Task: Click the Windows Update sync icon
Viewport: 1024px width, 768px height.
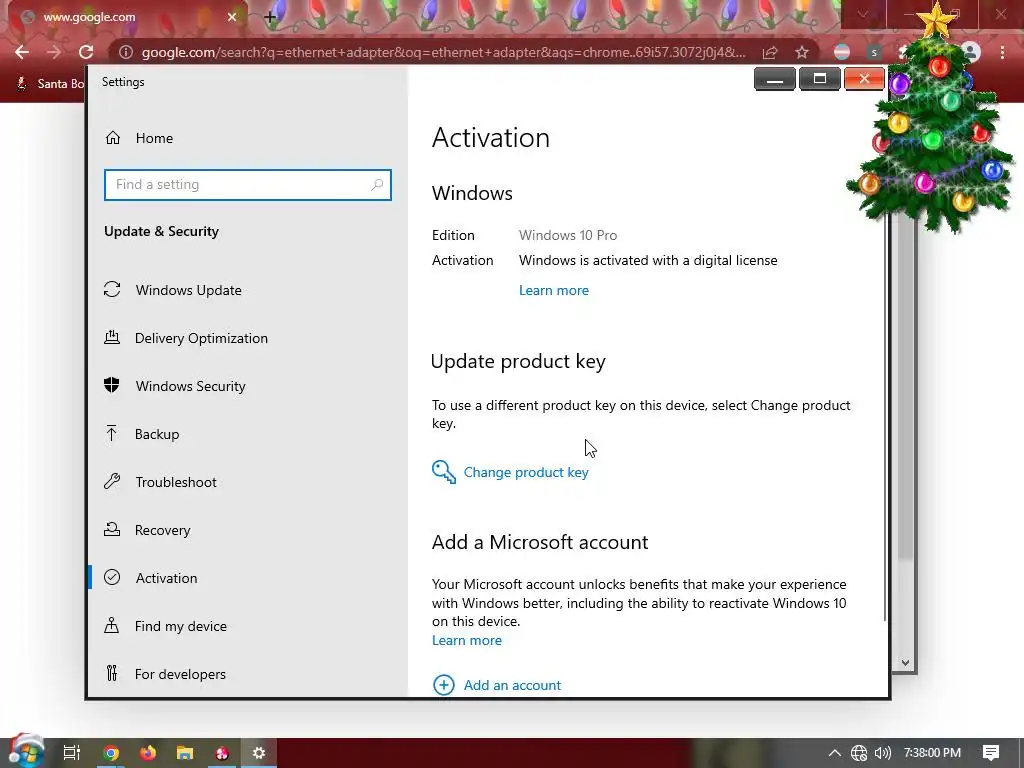Action: (x=112, y=289)
